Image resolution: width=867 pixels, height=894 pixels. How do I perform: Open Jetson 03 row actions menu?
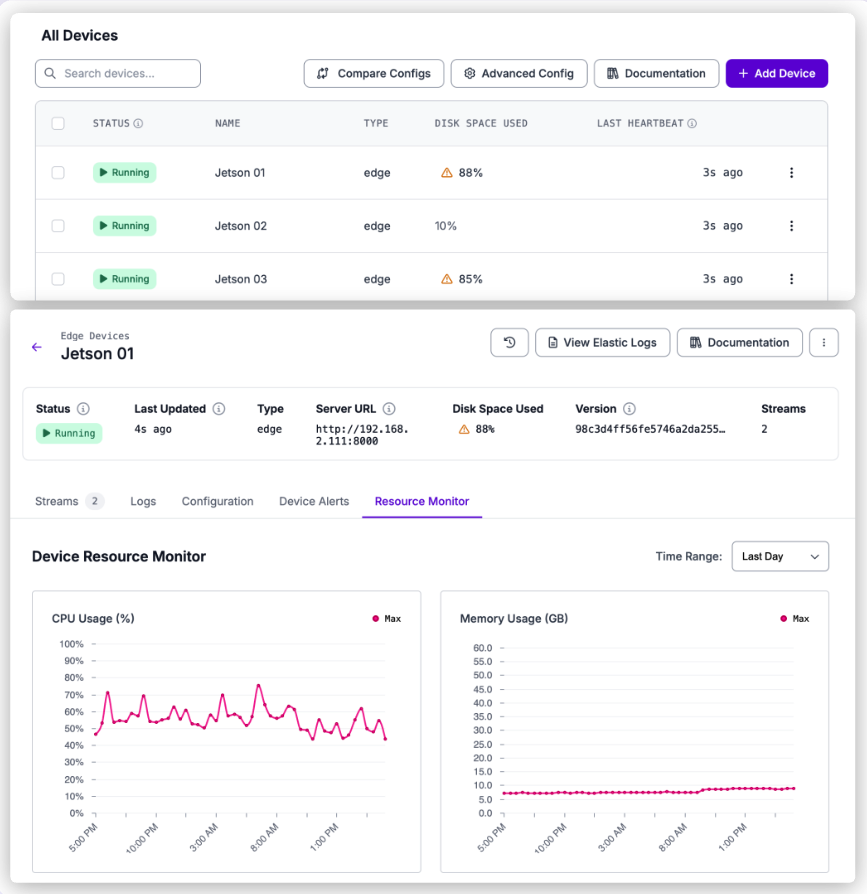pyautogui.click(x=791, y=279)
